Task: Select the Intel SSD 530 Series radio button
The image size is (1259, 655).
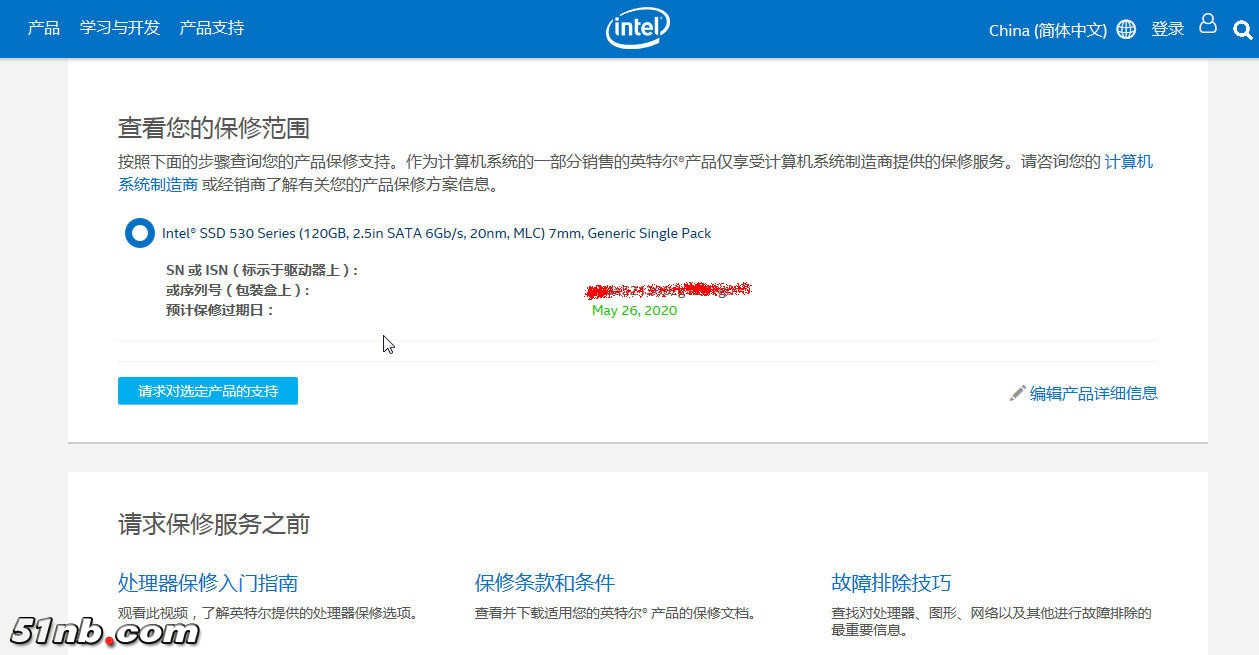Action: point(139,233)
